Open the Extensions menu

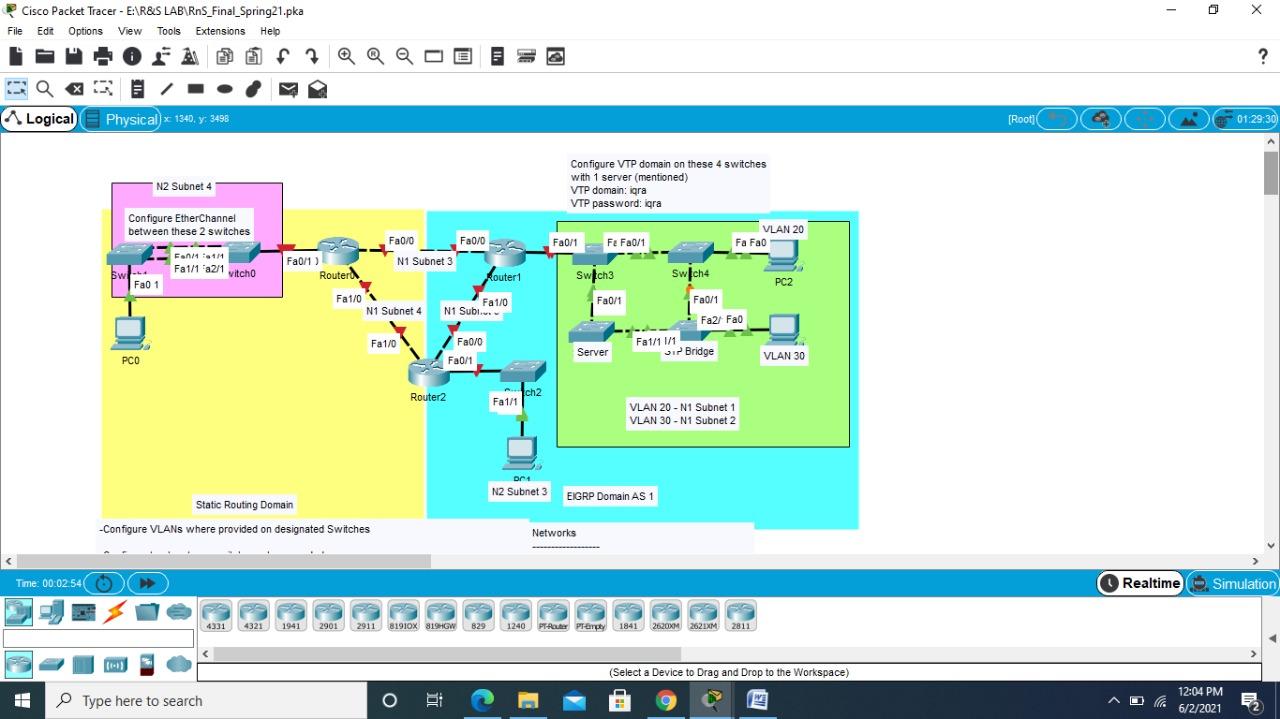pos(219,31)
